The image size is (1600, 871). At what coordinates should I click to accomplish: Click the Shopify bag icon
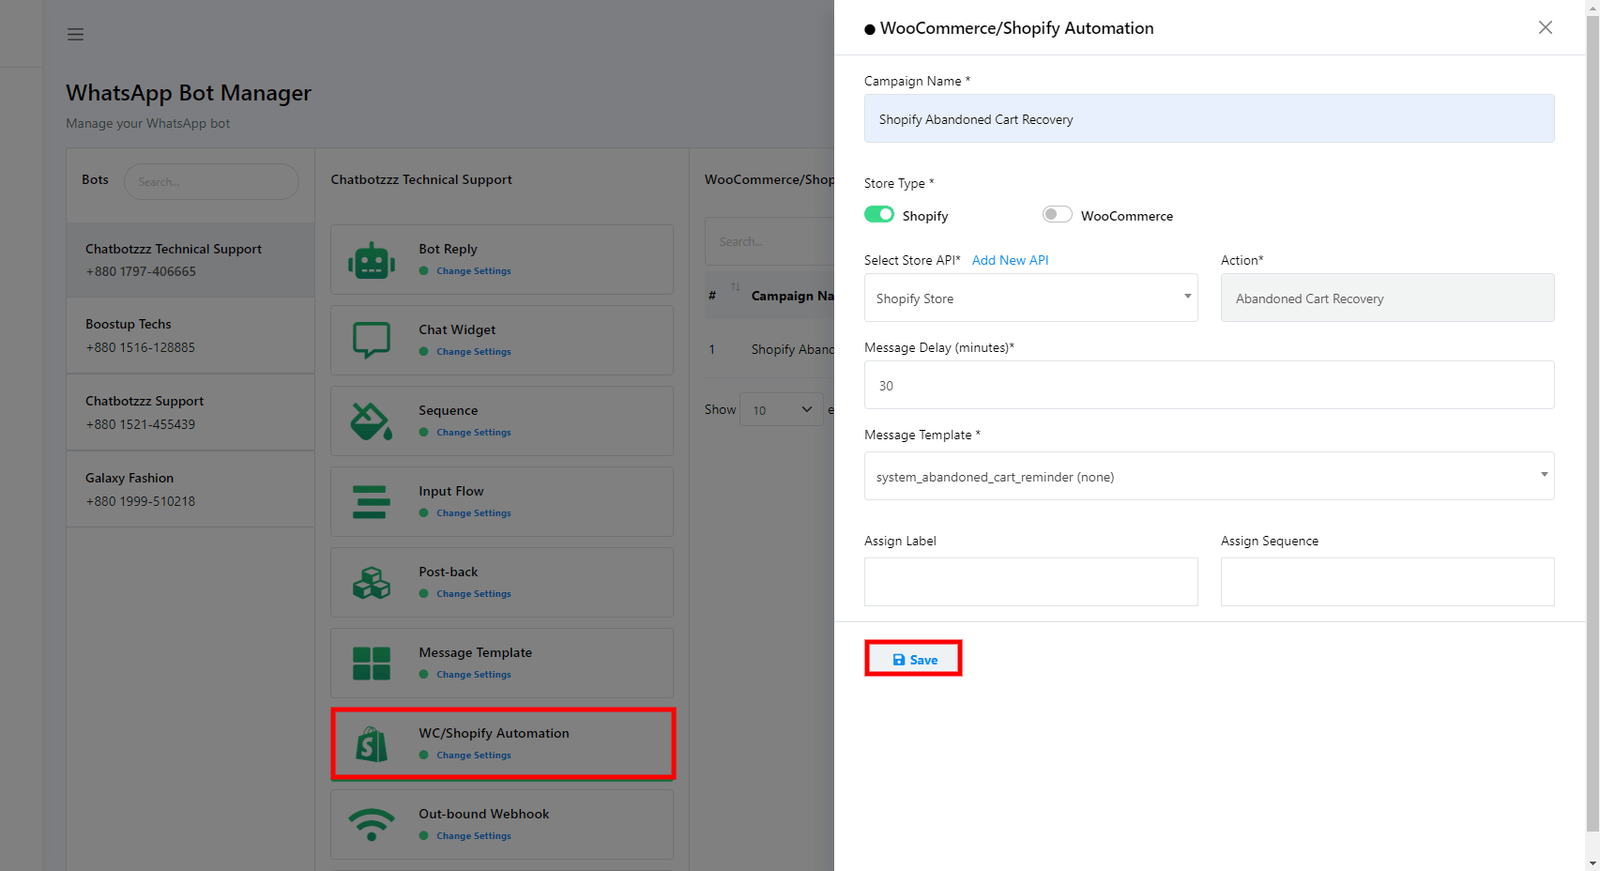click(371, 744)
